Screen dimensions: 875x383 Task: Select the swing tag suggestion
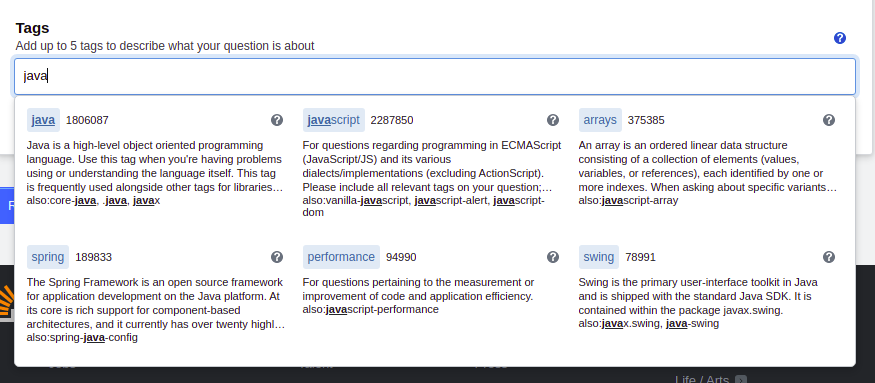(x=599, y=257)
